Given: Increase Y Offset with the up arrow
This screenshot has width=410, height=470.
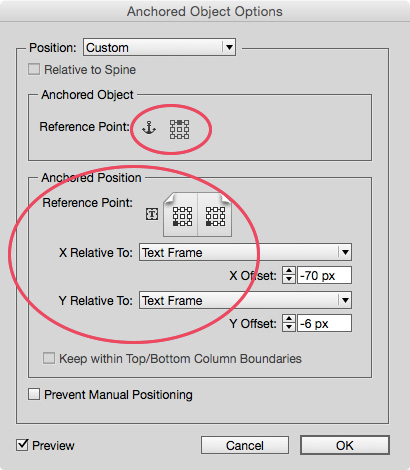Looking at the screenshot, I should pyautogui.click(x=289, y=319).
